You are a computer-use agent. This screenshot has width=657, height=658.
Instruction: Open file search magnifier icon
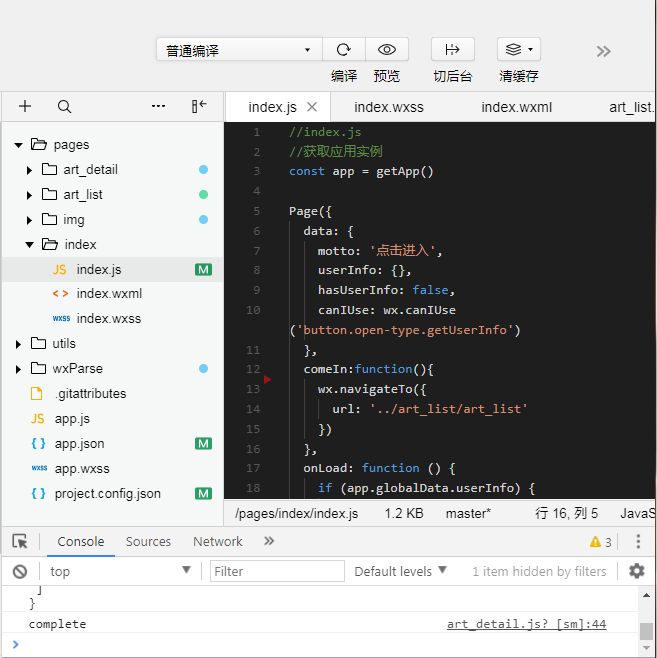[x=64, y=106]
